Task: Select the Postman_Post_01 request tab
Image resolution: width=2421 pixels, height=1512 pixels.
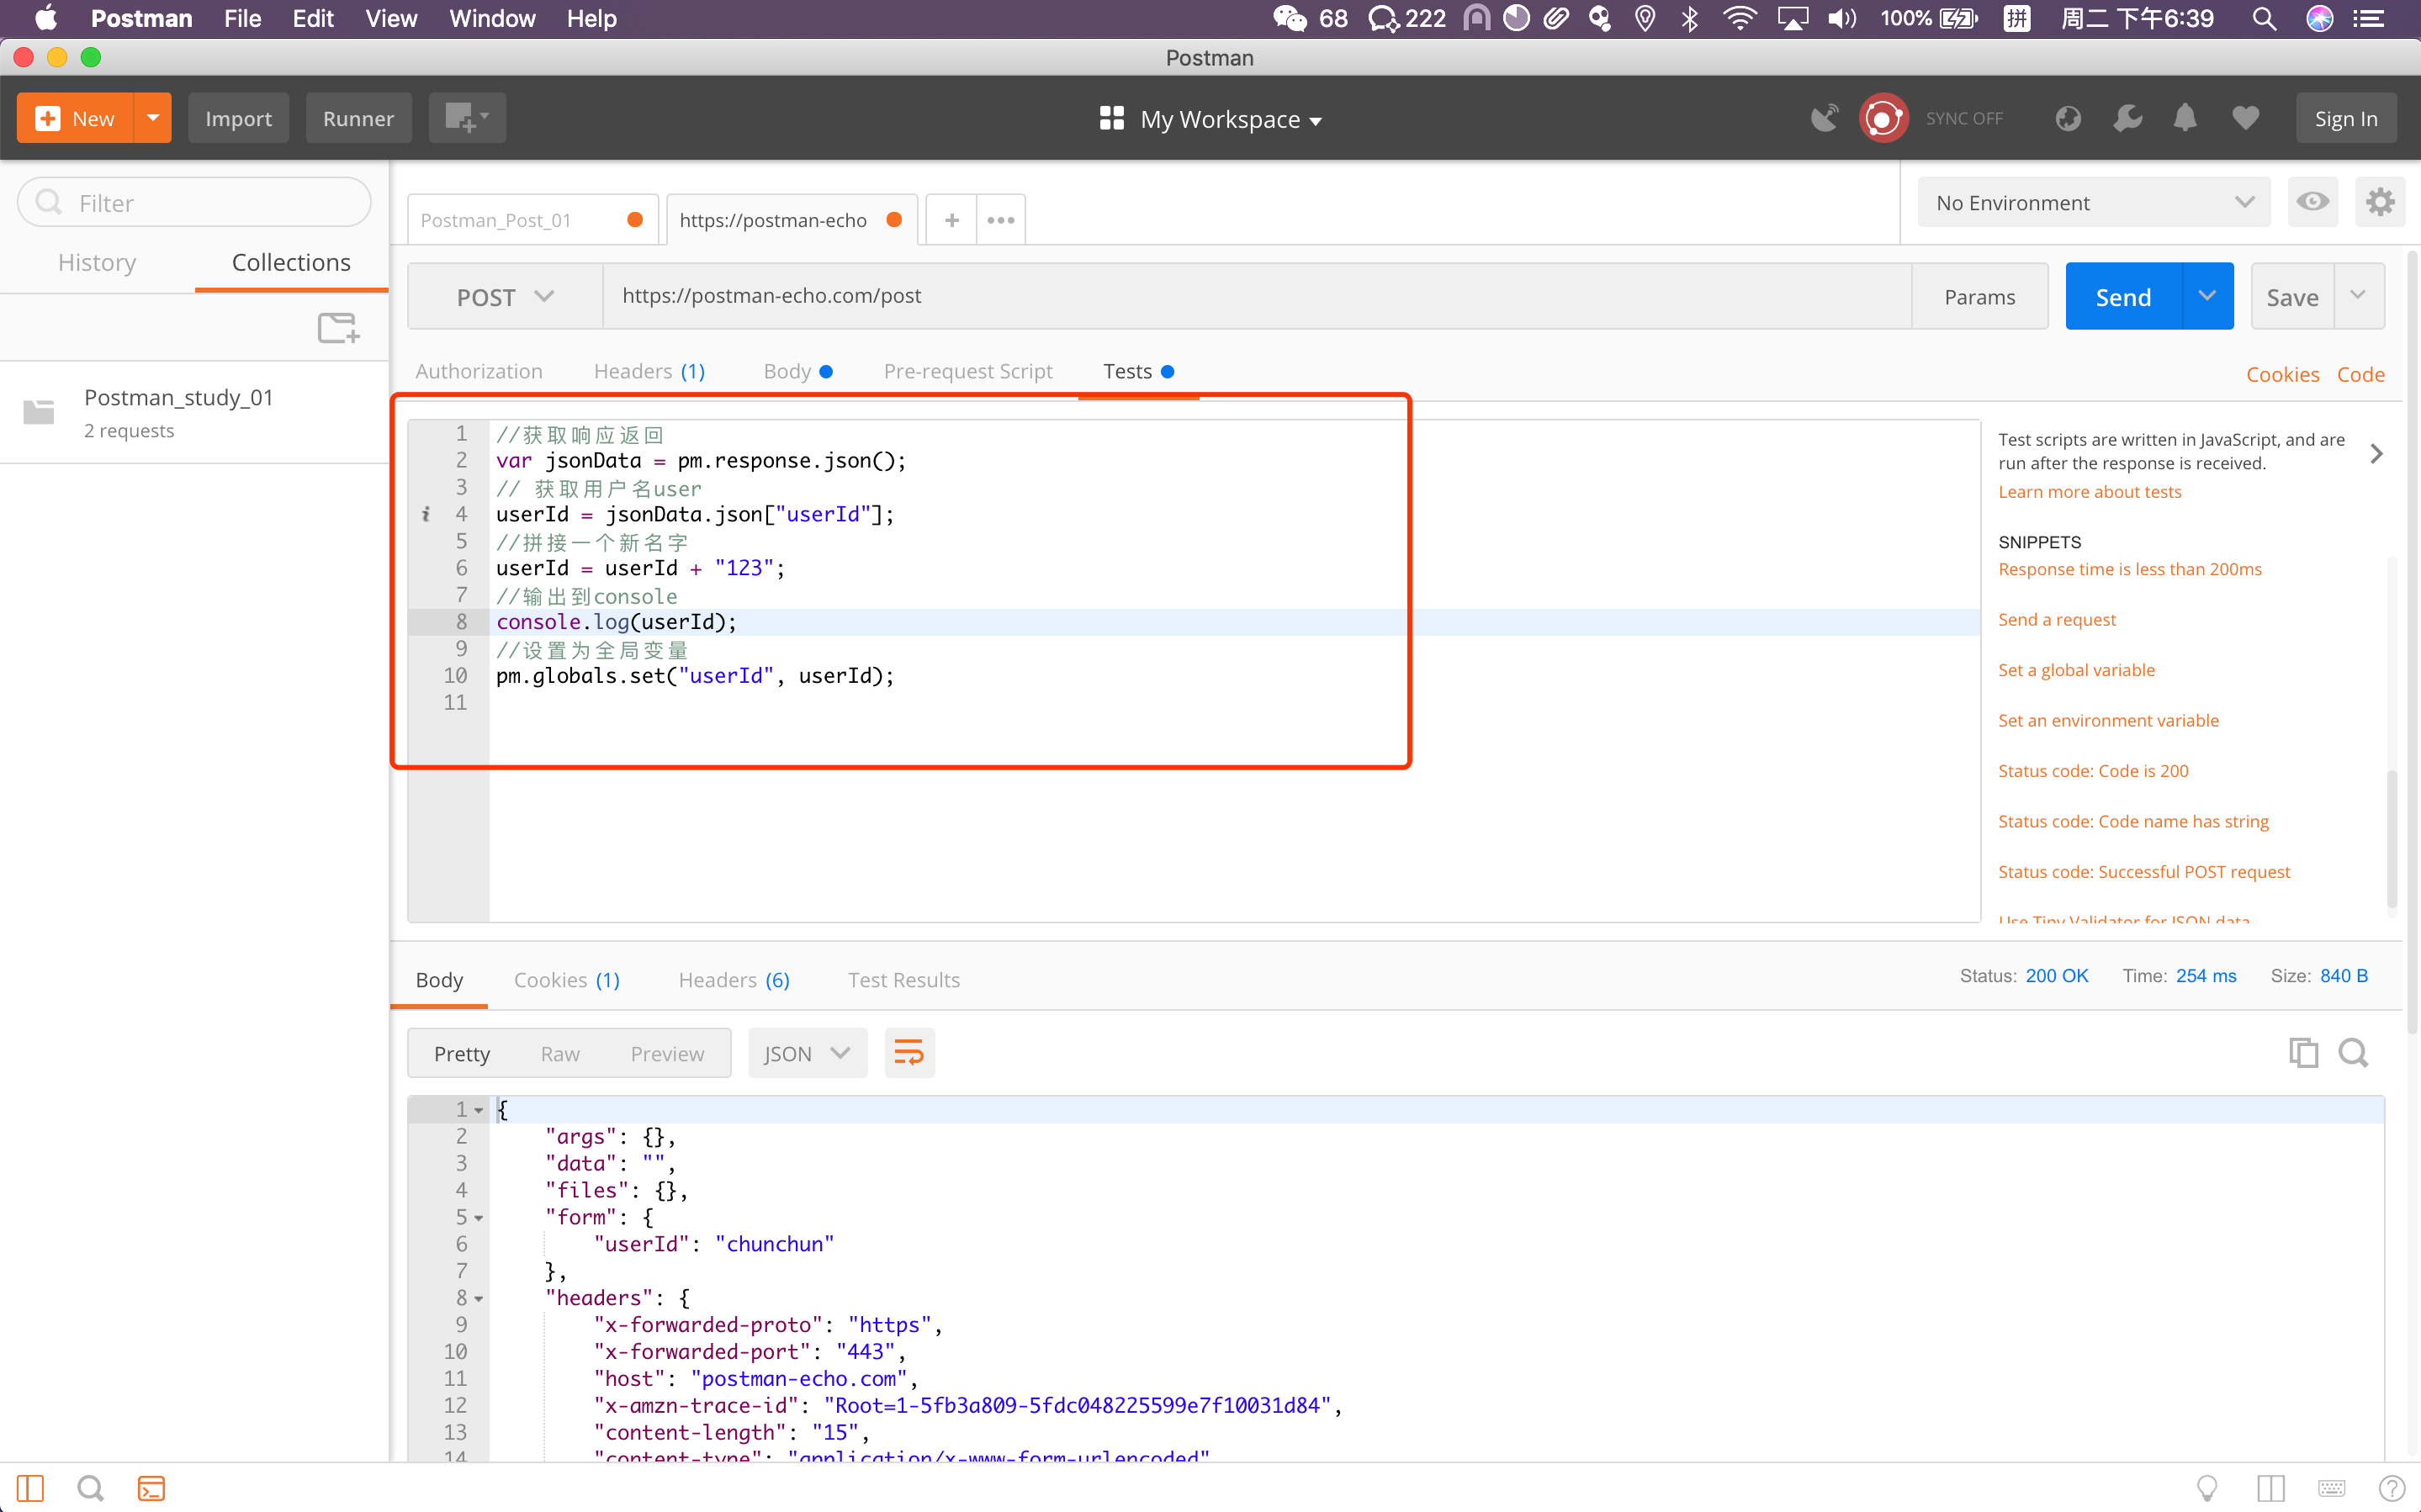Action: [532, 220]
